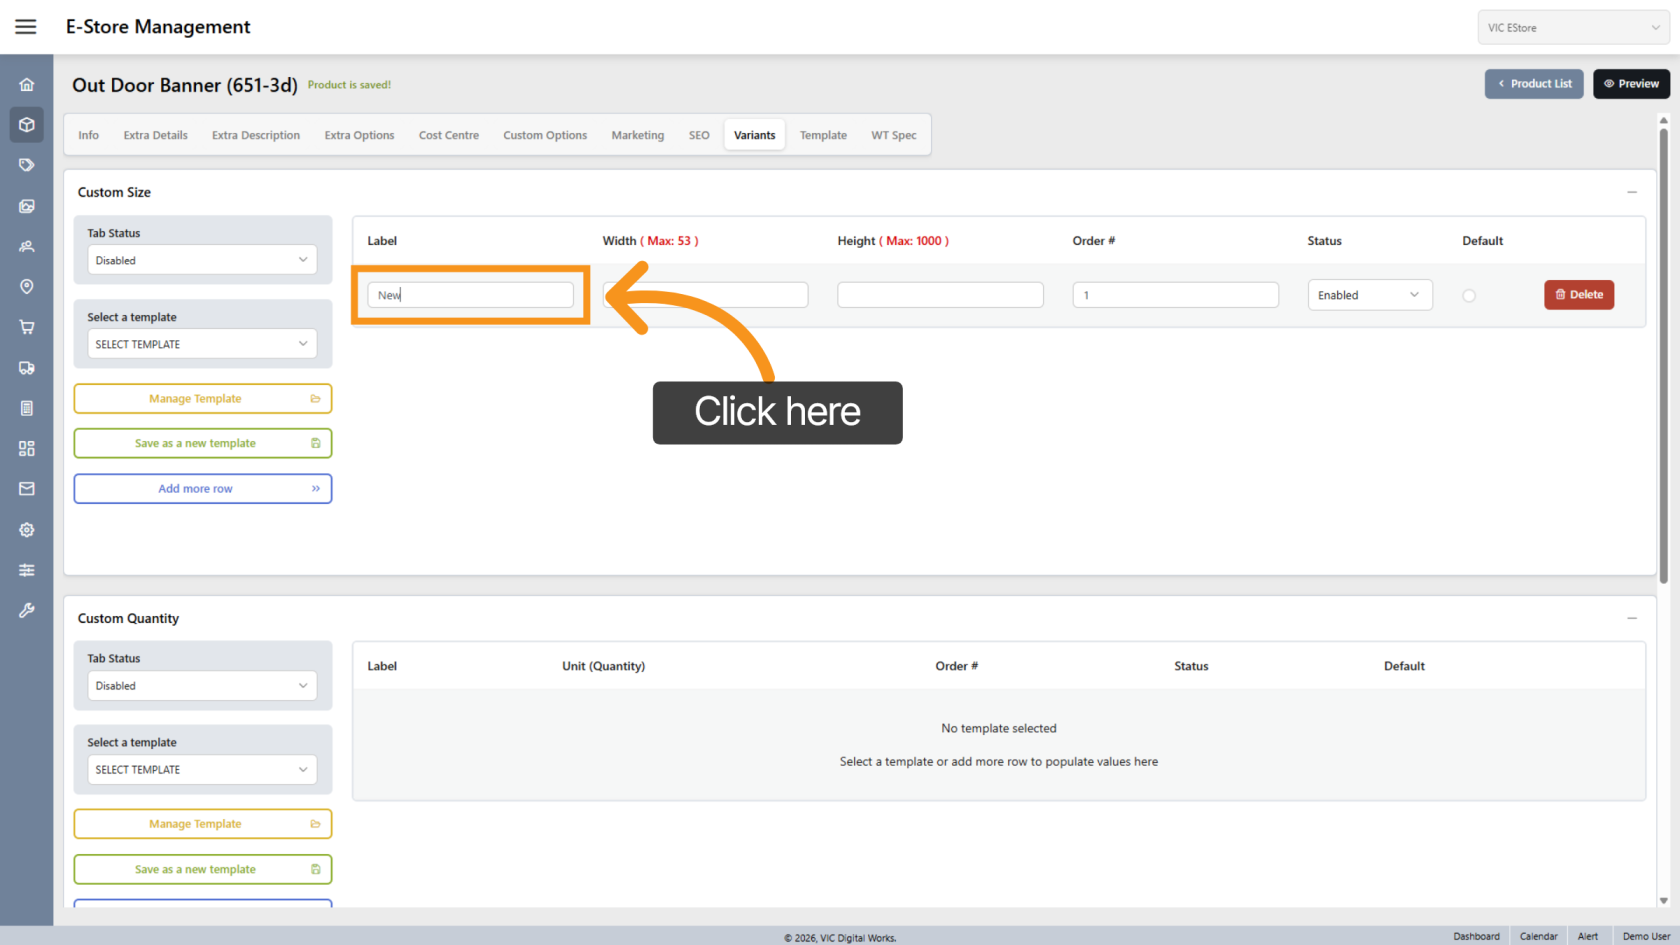The width and height of the screenshot is (1680, 945).
Task: Collapse the Custom Quantity panel
Action: tap(1631, 618)
